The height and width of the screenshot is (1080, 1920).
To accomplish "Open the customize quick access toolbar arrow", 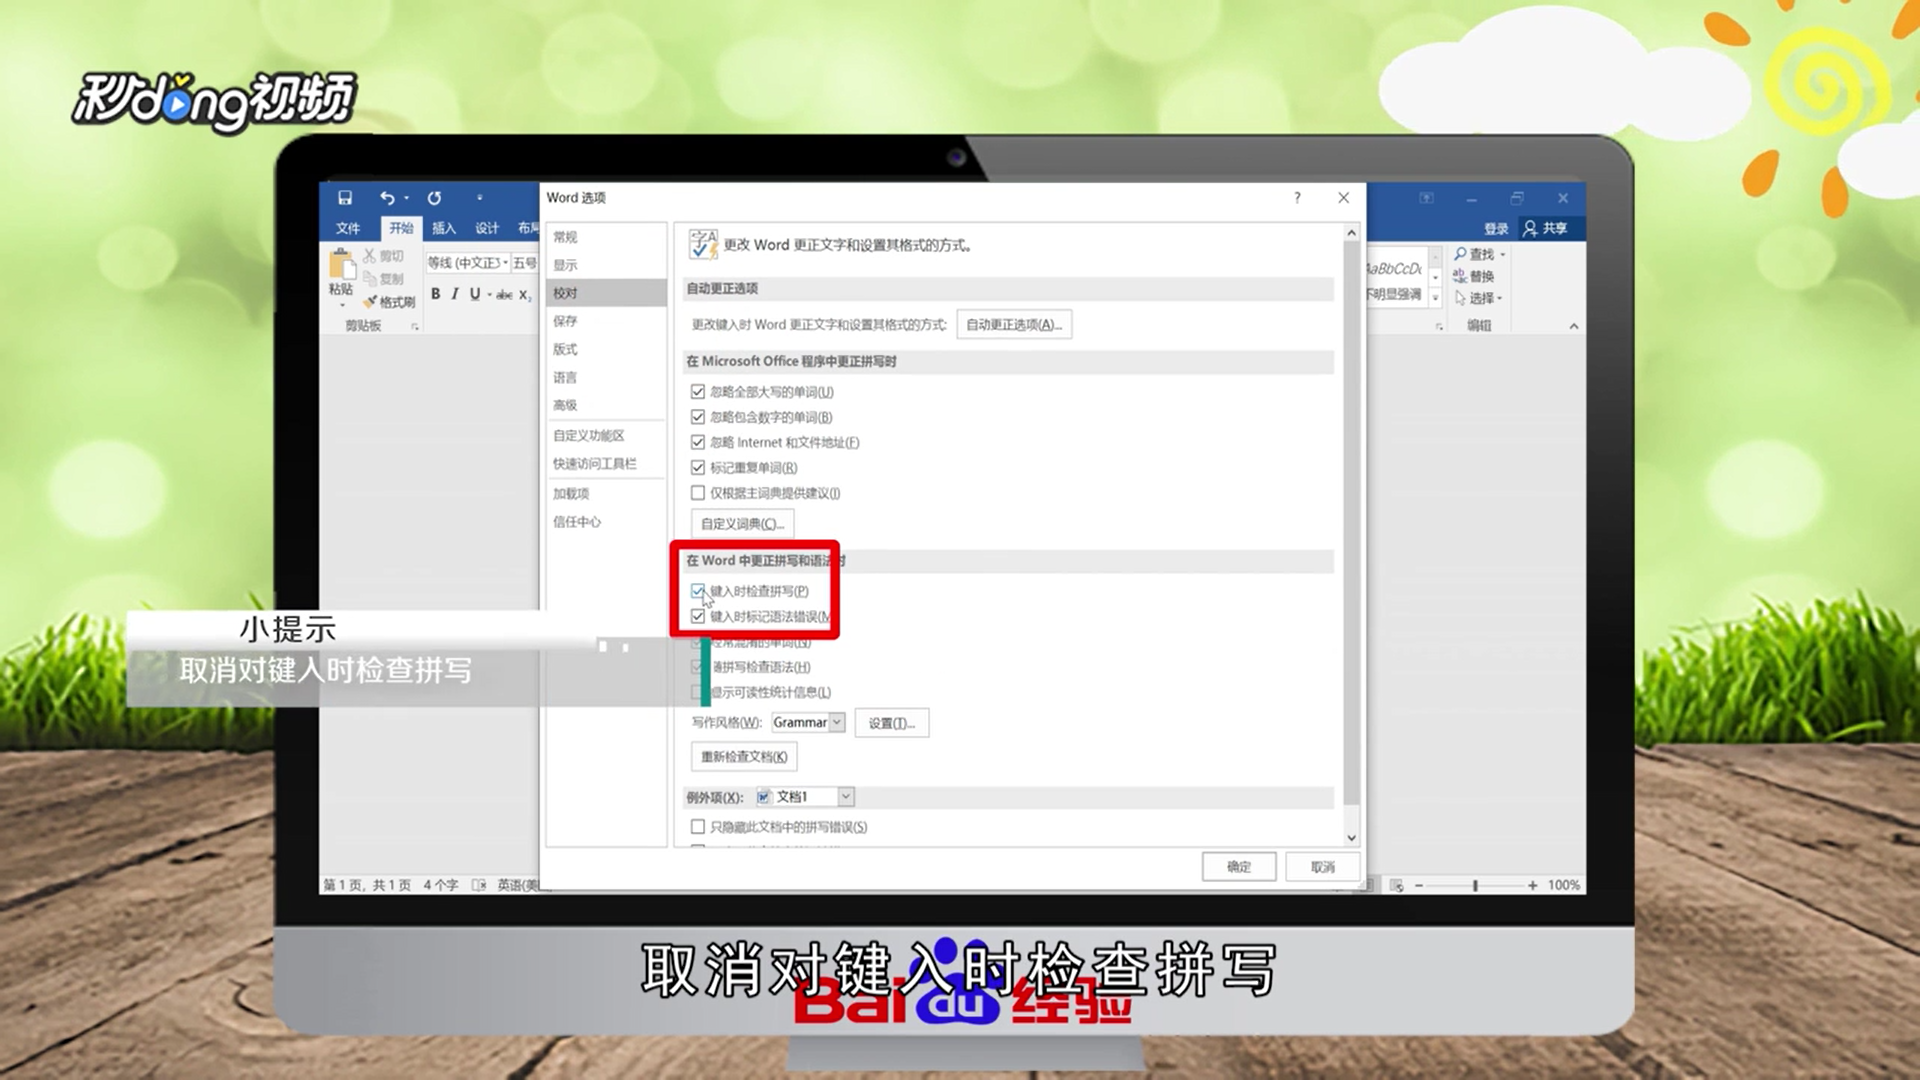I will pyautogui.click(x=480, y=198).
